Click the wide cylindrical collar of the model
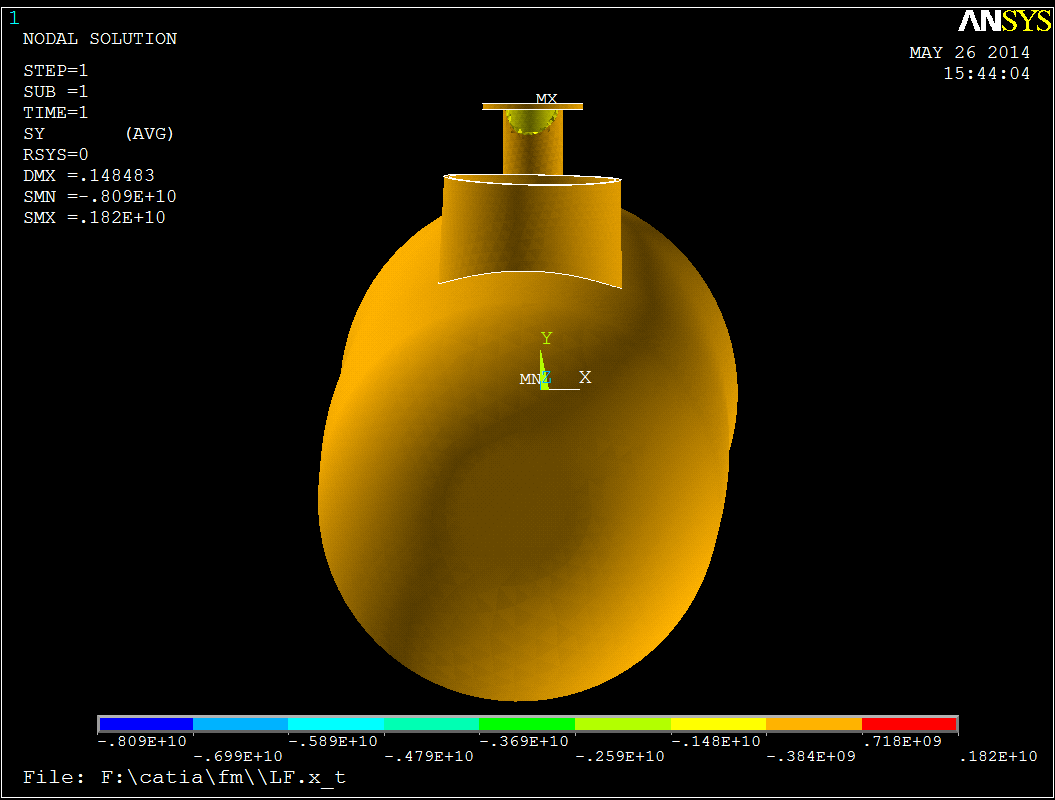This screenshot has width=1055, height=800. pos(531,229)
